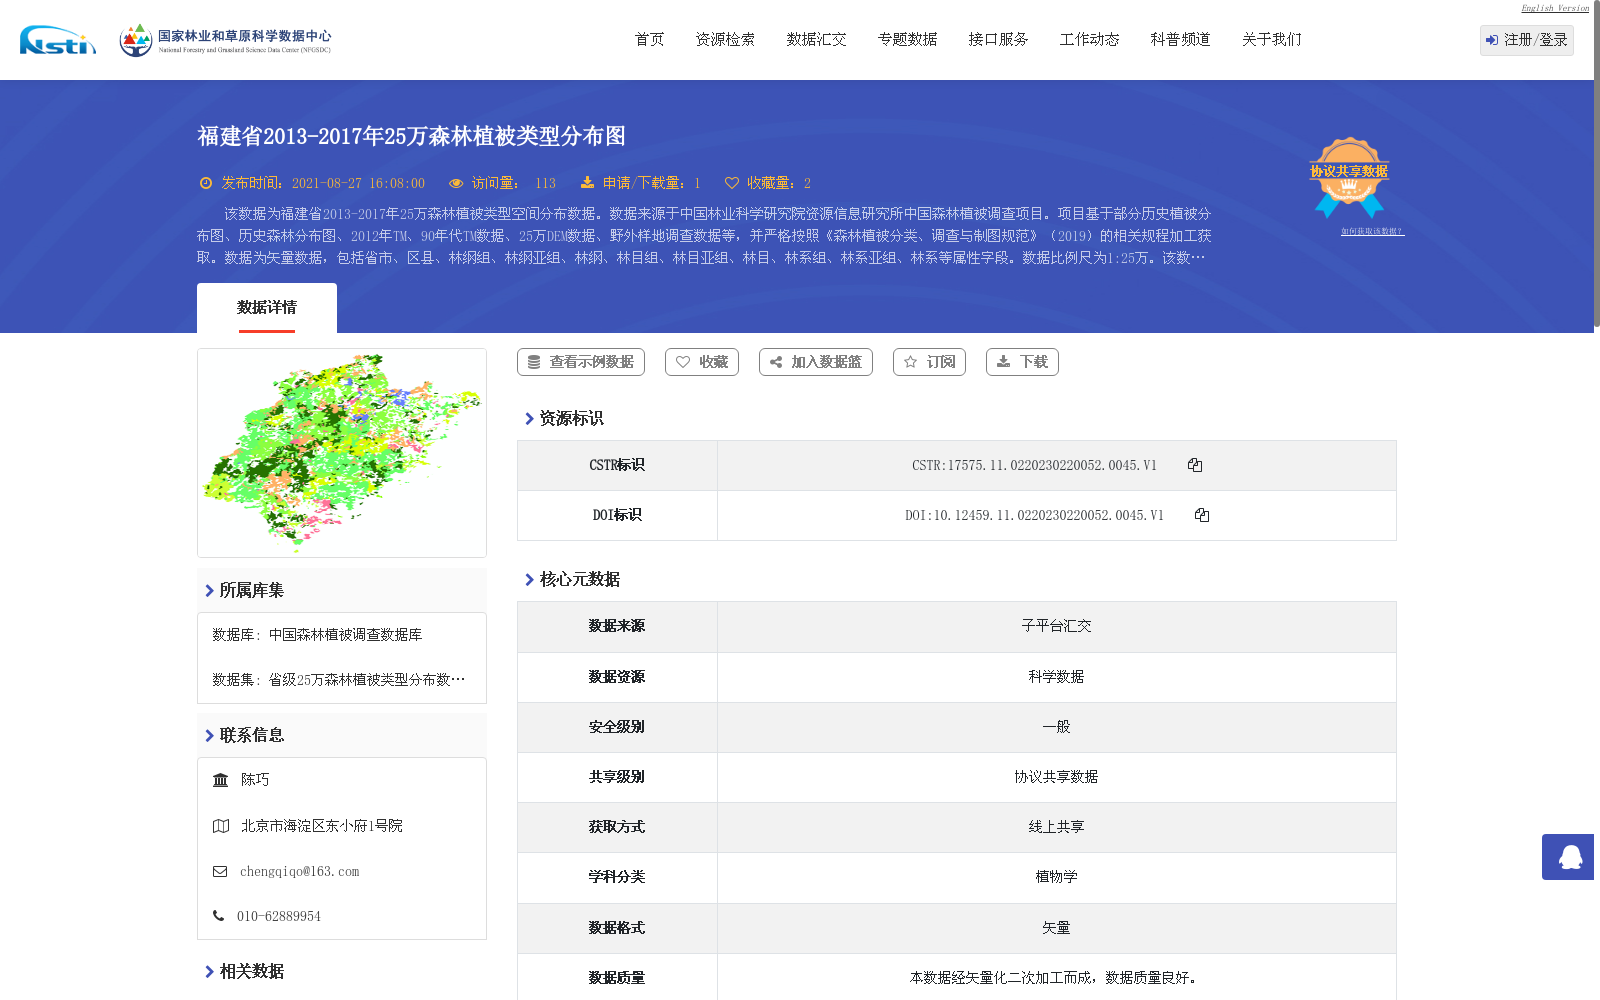Click the phone icon beside 010-62889954
This screenshot has width=1600, height=1000.
pos(218,915)
